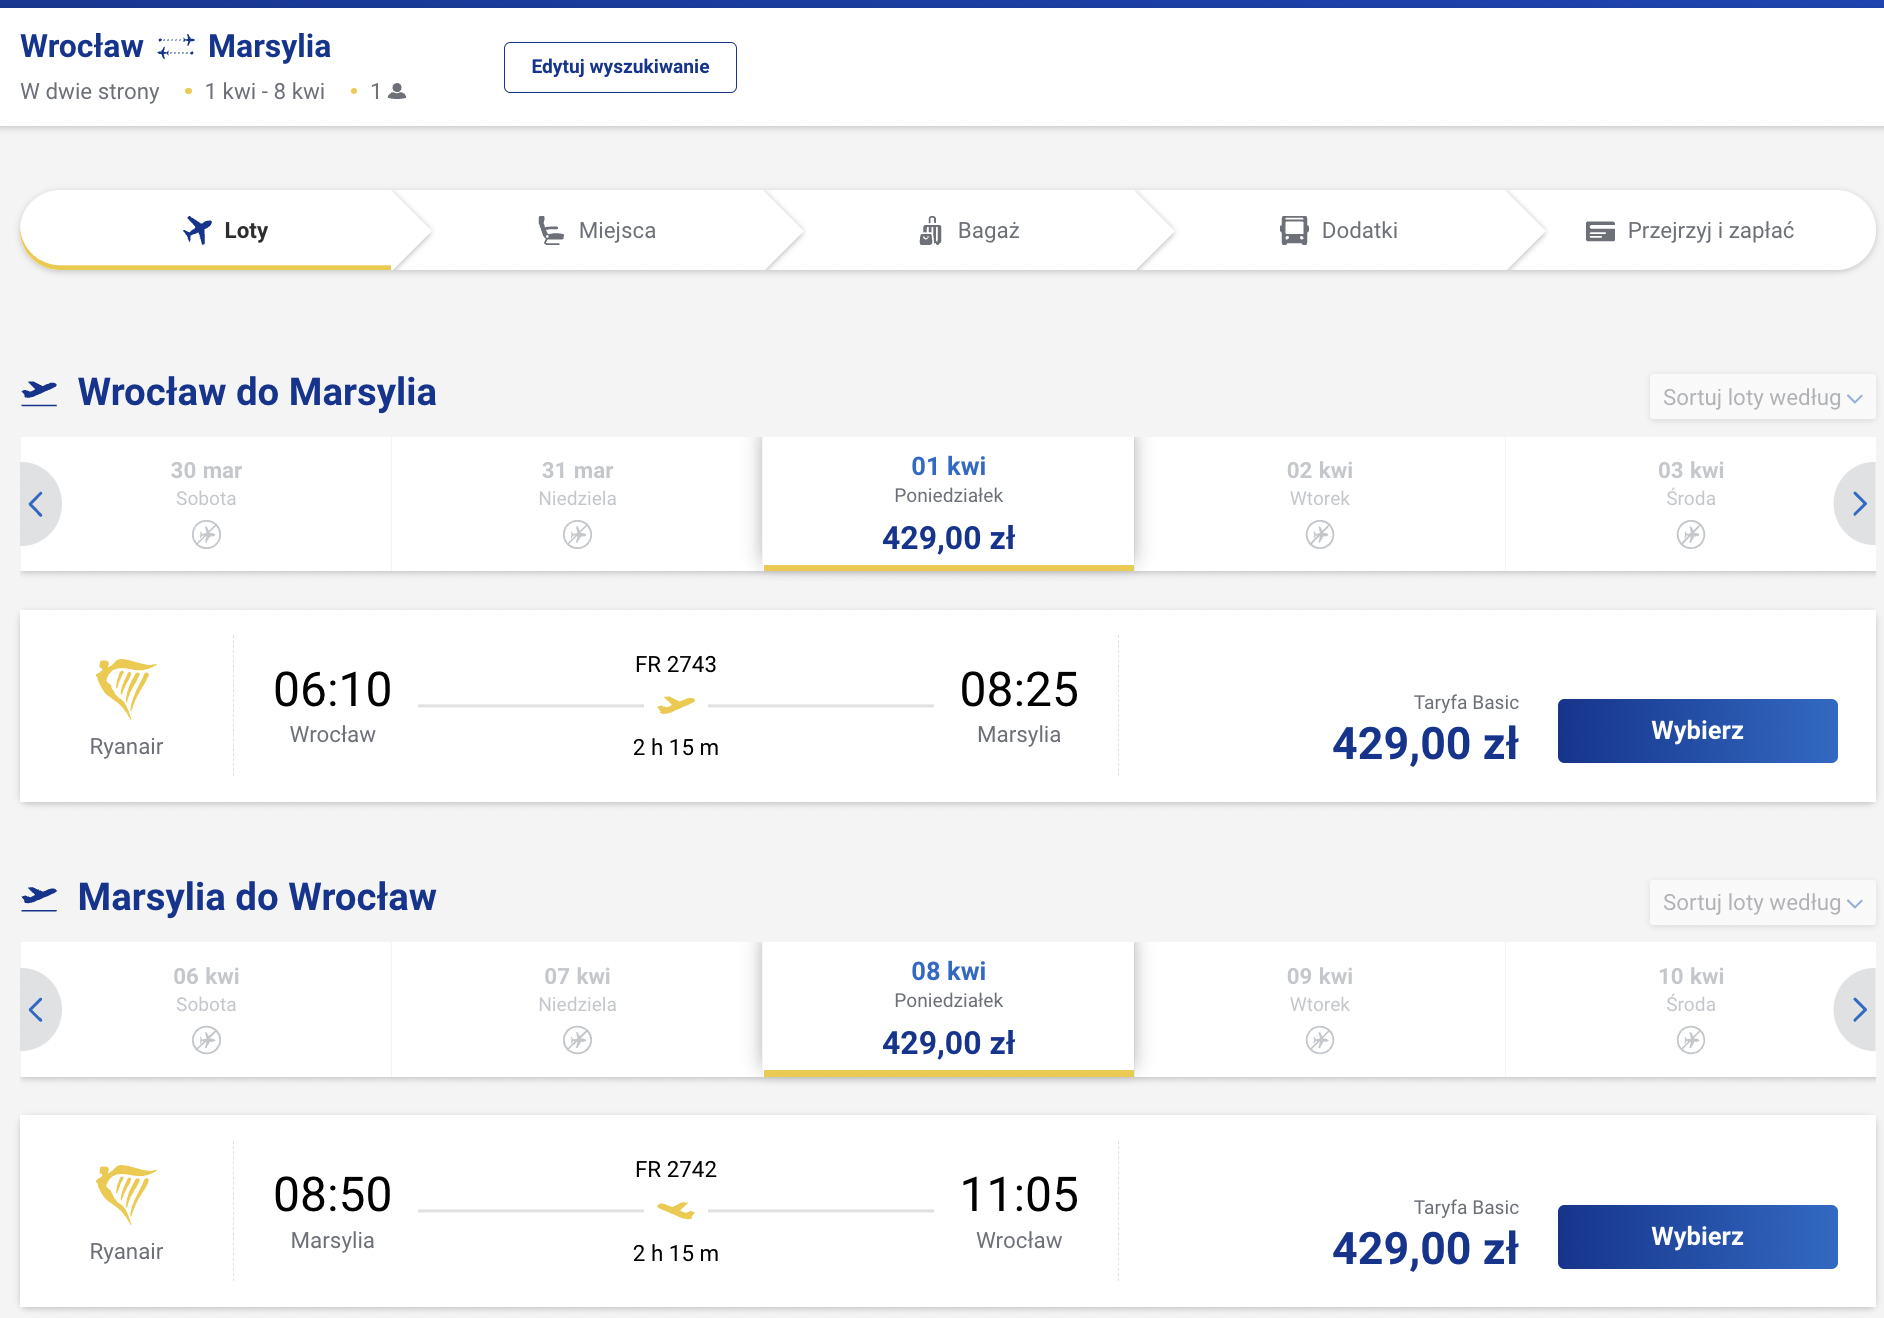
Task: Open the Marsylia do Wrocław sort dropdown
Action: [1762, 903]
